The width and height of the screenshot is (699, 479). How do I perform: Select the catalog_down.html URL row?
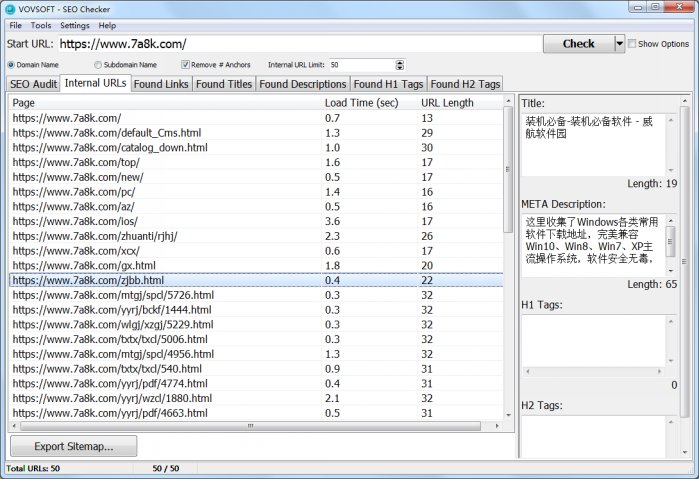pyautogui.click(x=256, y=148)
